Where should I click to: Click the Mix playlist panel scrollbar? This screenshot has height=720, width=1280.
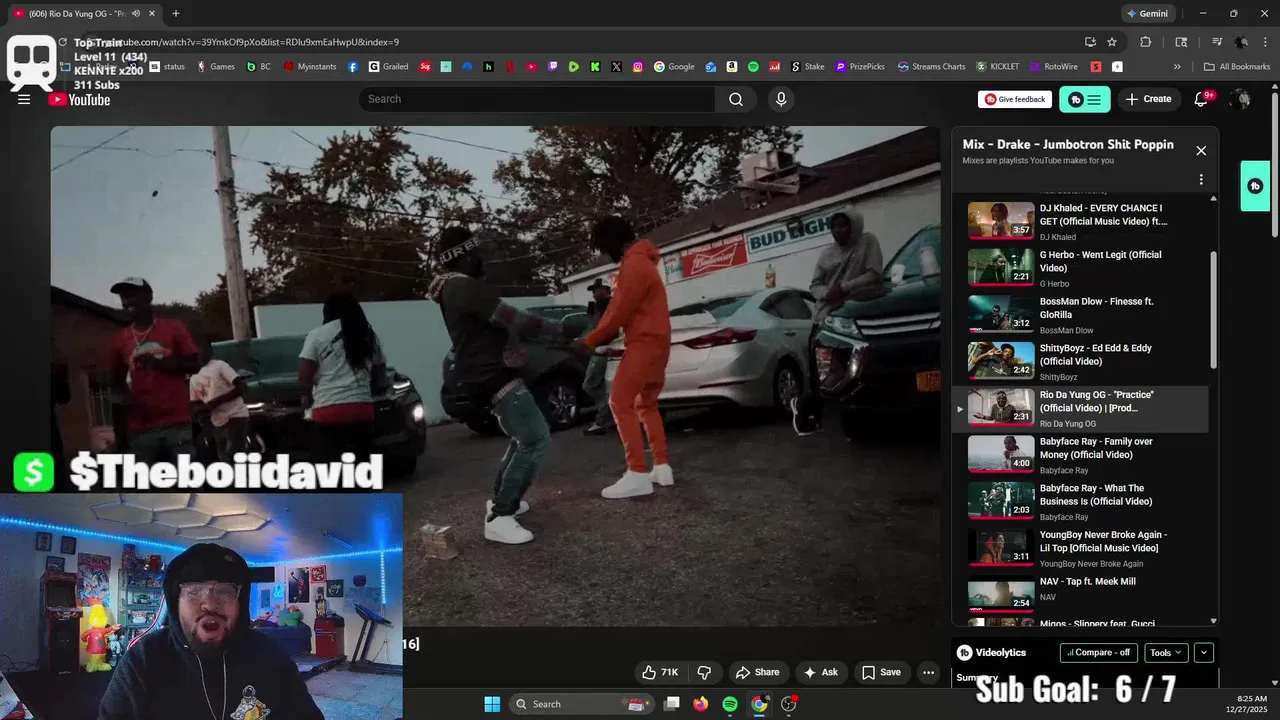[1214, 309]
